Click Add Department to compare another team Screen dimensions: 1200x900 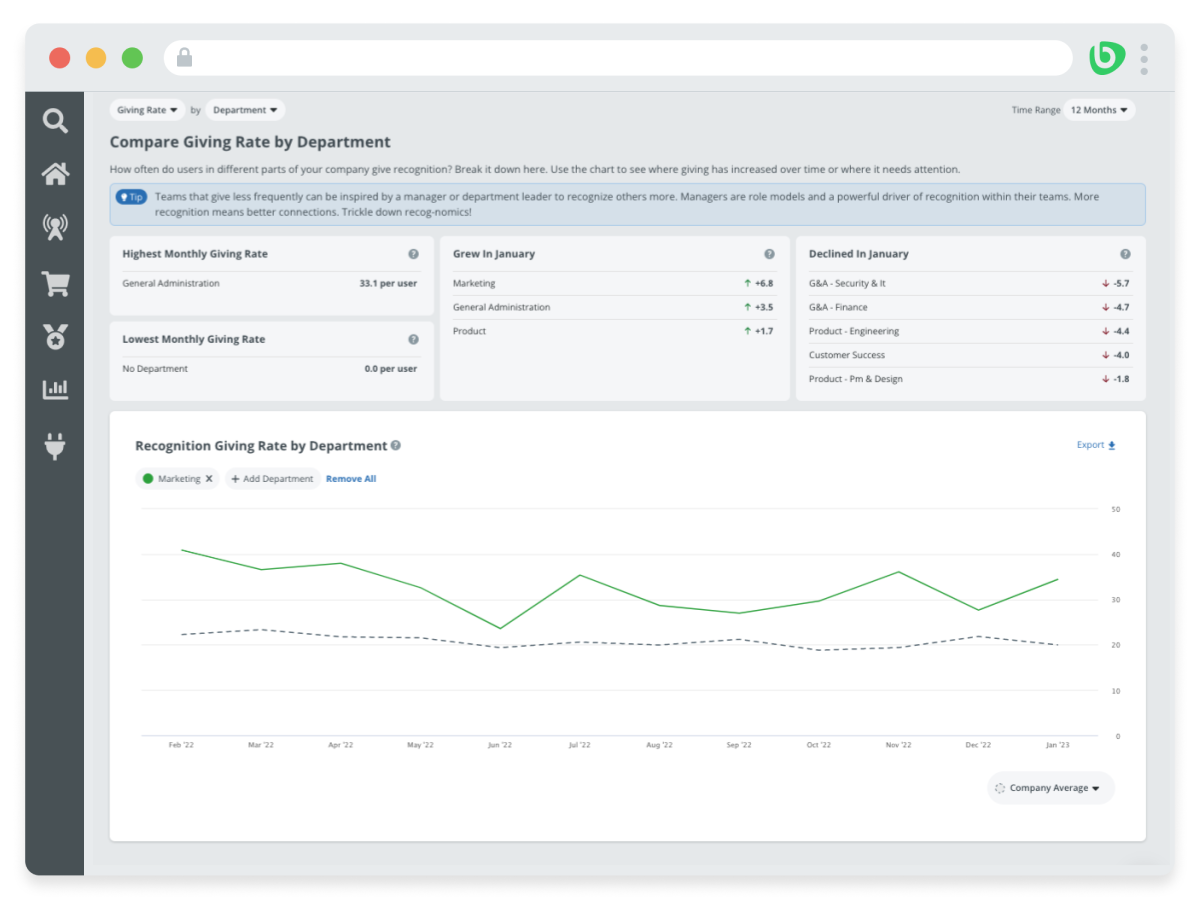click(272, 478)
